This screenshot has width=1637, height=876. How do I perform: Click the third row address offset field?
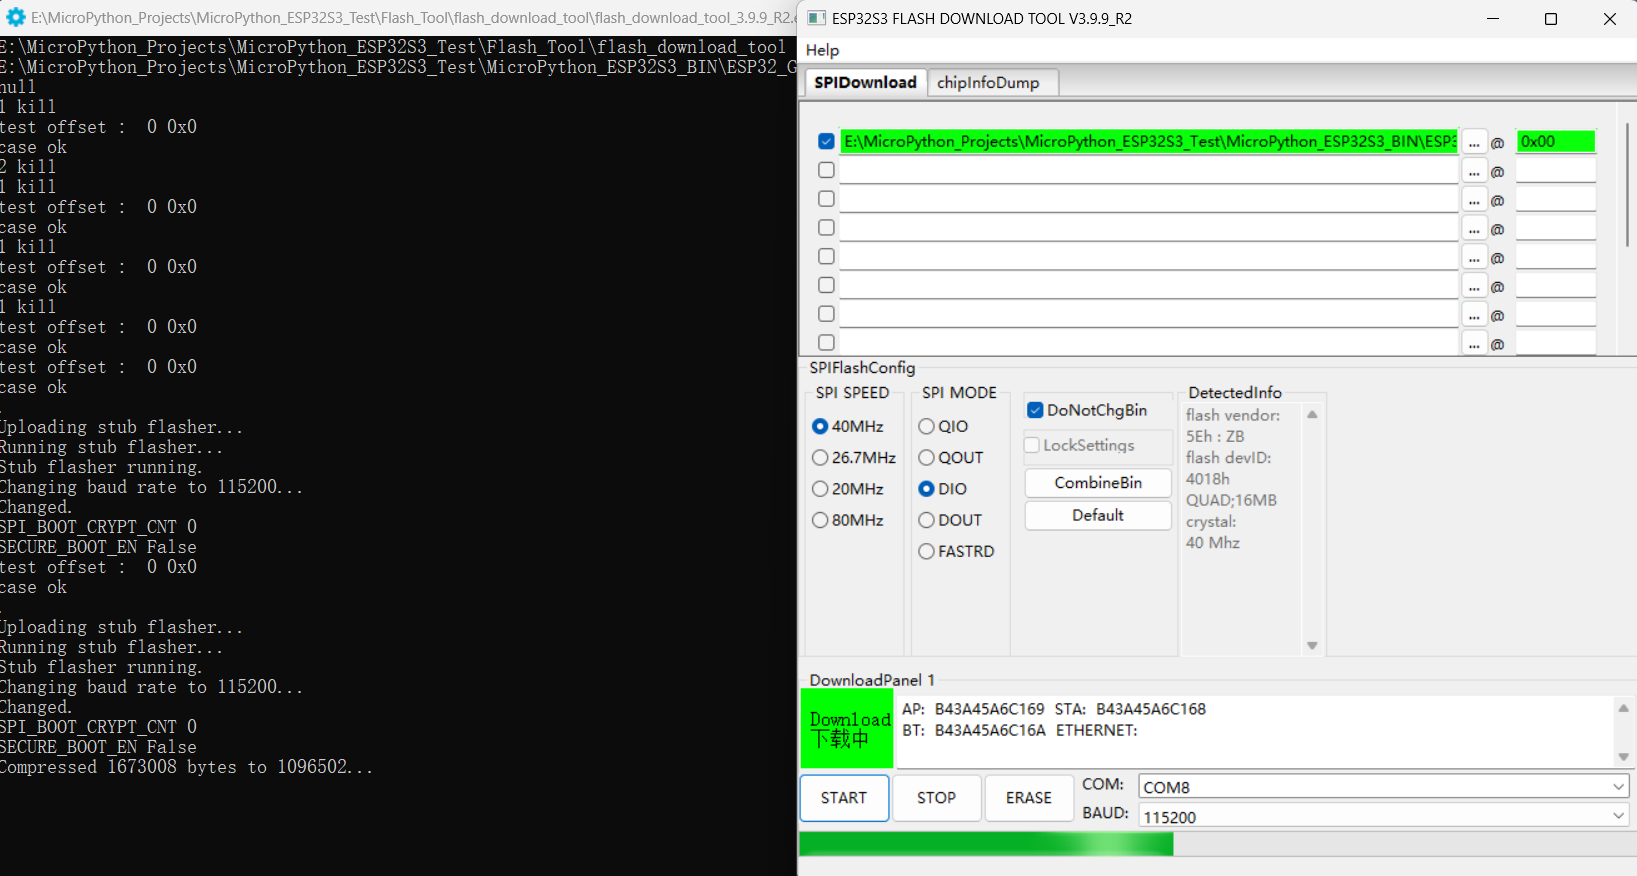(x=1555, y=200)
